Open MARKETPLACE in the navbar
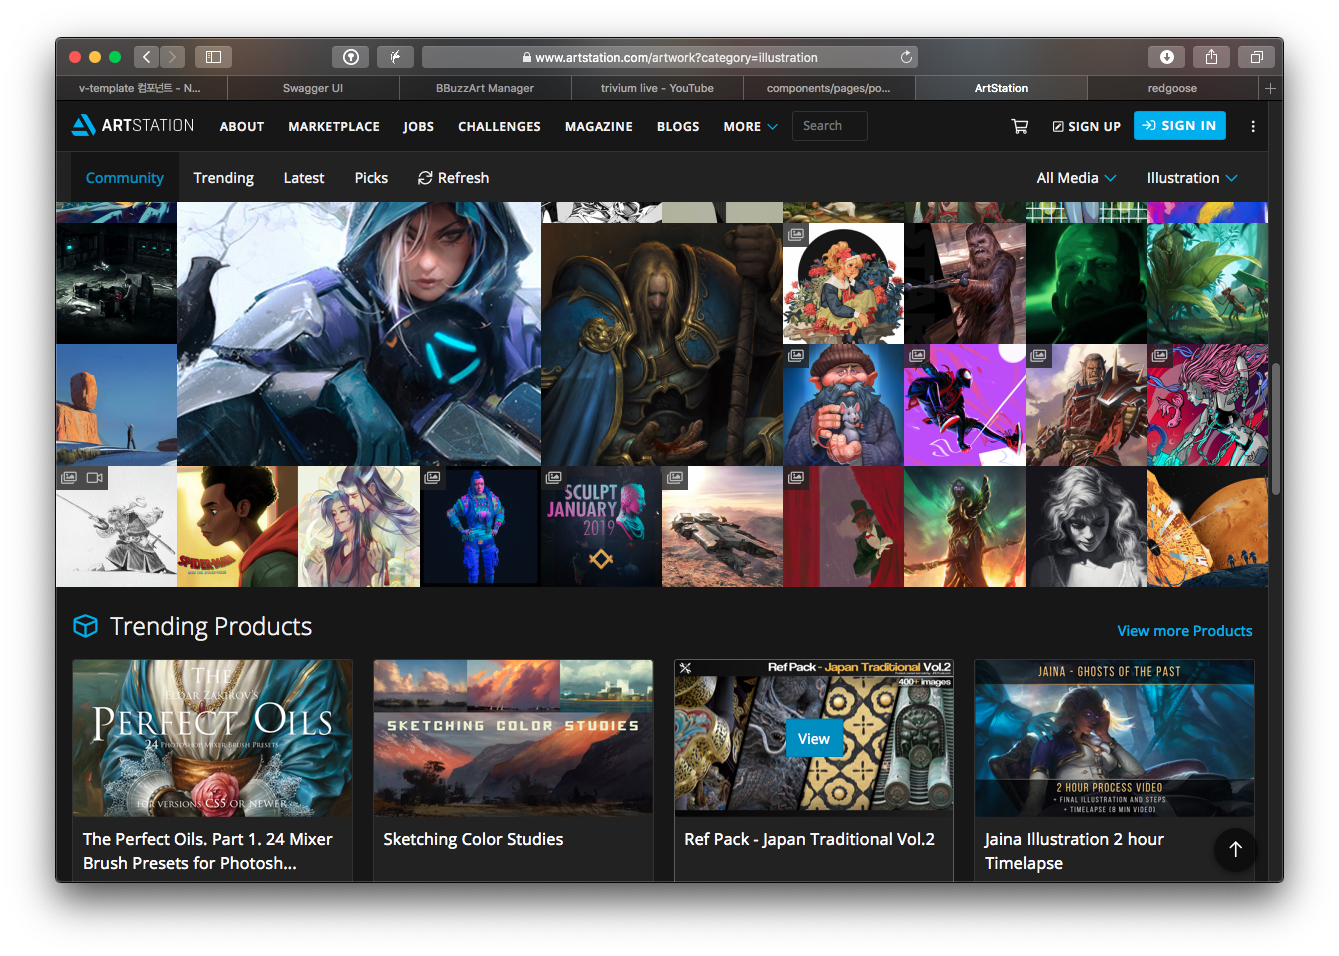Image resolution: width=1339 pixels, height=956 pixels. pos(334,127)
